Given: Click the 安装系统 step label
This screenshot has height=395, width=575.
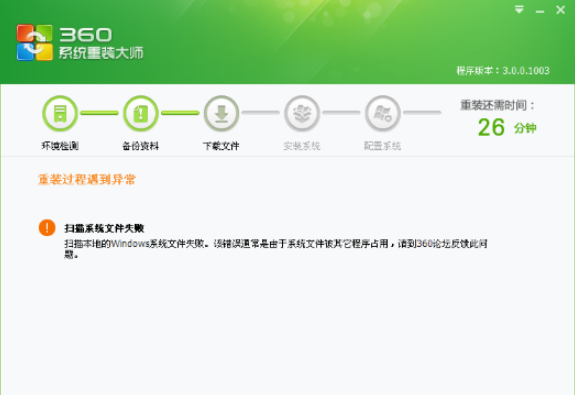Looking at the screenshot, I should 302,146.
